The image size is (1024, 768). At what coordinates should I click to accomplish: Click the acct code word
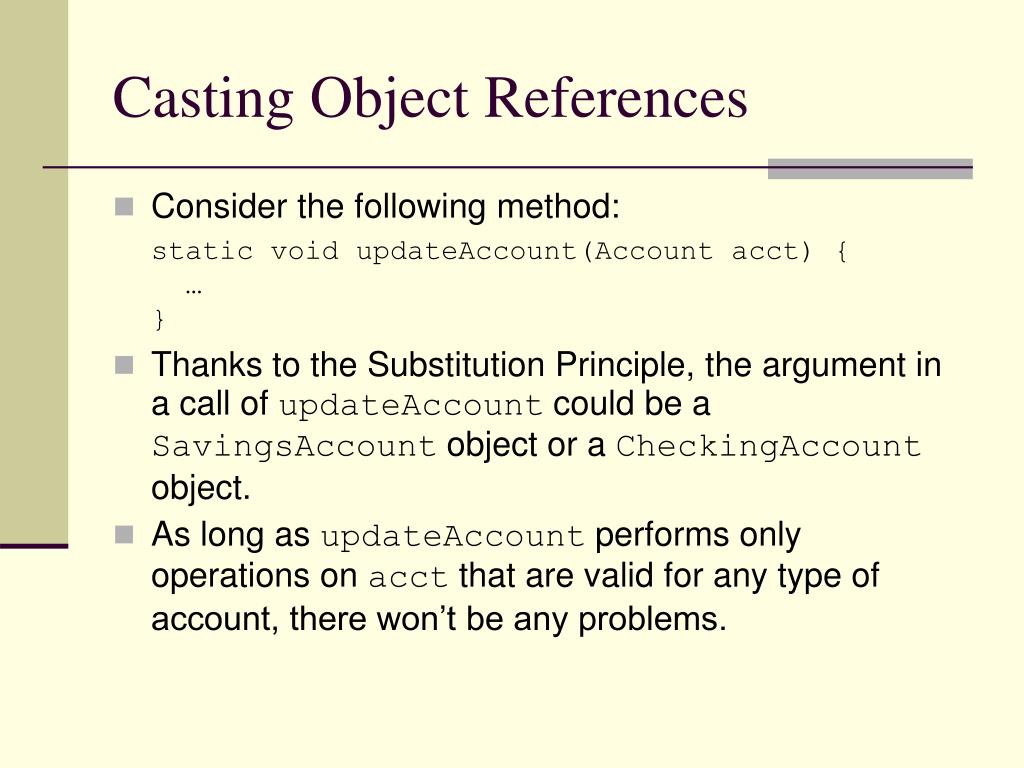click(408, 579)
